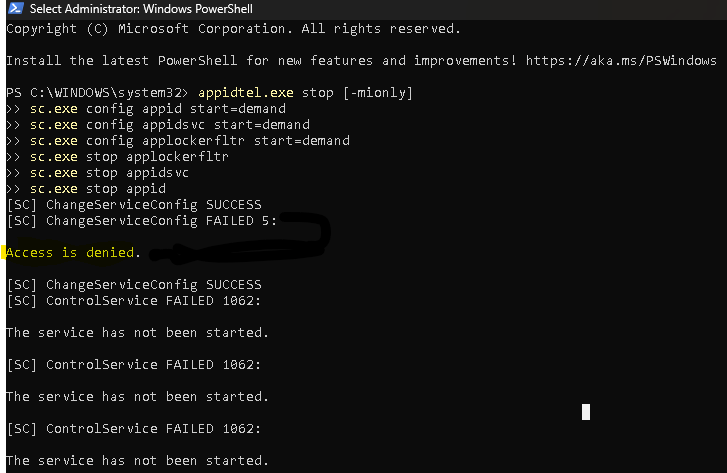Screen dimensions: 727x473
Task: Click the last 'The service has not been started.' line
Action: [137, 461]
